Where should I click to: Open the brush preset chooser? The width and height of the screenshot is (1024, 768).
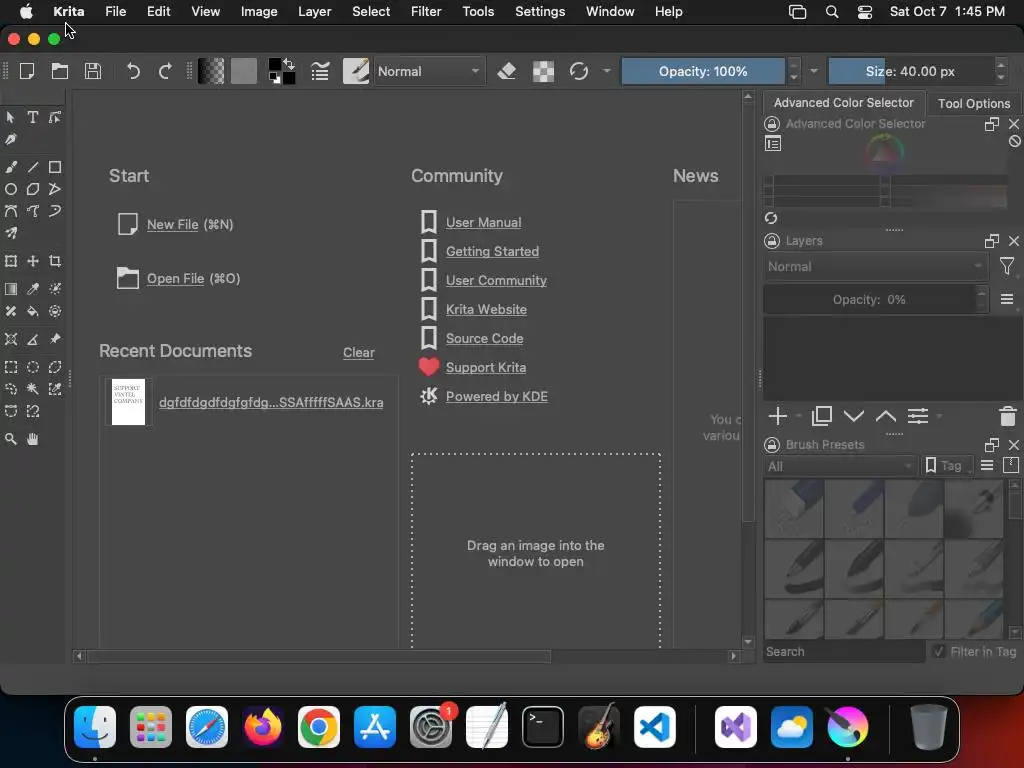click(x=356, y=71)
